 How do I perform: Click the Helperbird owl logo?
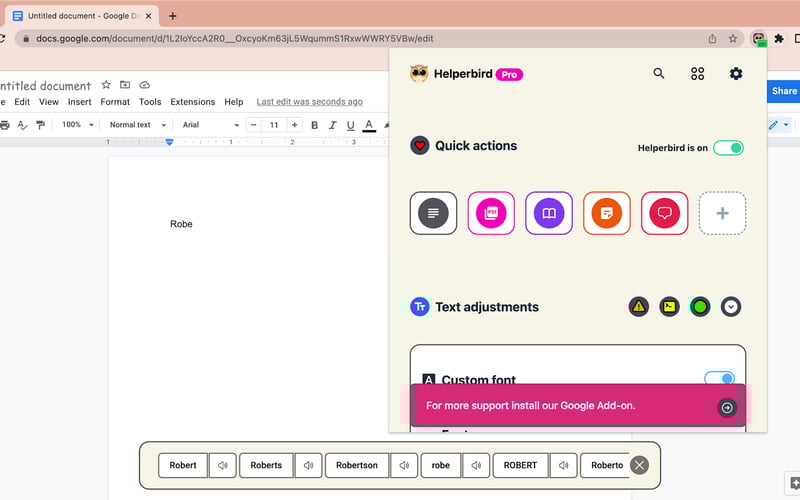pos(419,74)
